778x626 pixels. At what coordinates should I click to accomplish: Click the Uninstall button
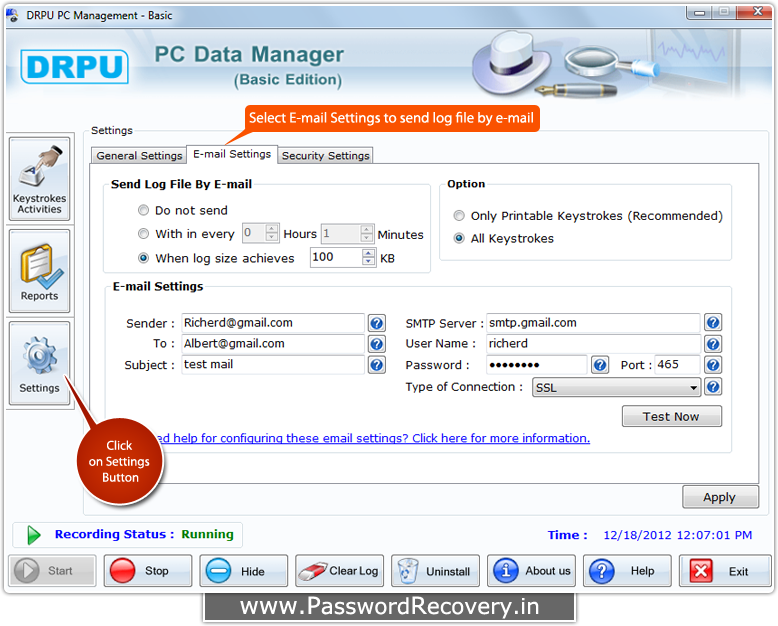tap(435, 571)
